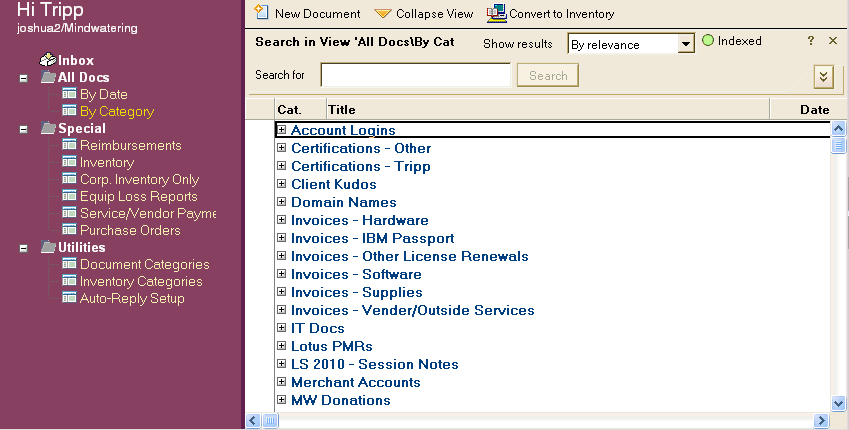Collapse the Special folder in sidebar

pyautogui.click(x=23, y=128)
